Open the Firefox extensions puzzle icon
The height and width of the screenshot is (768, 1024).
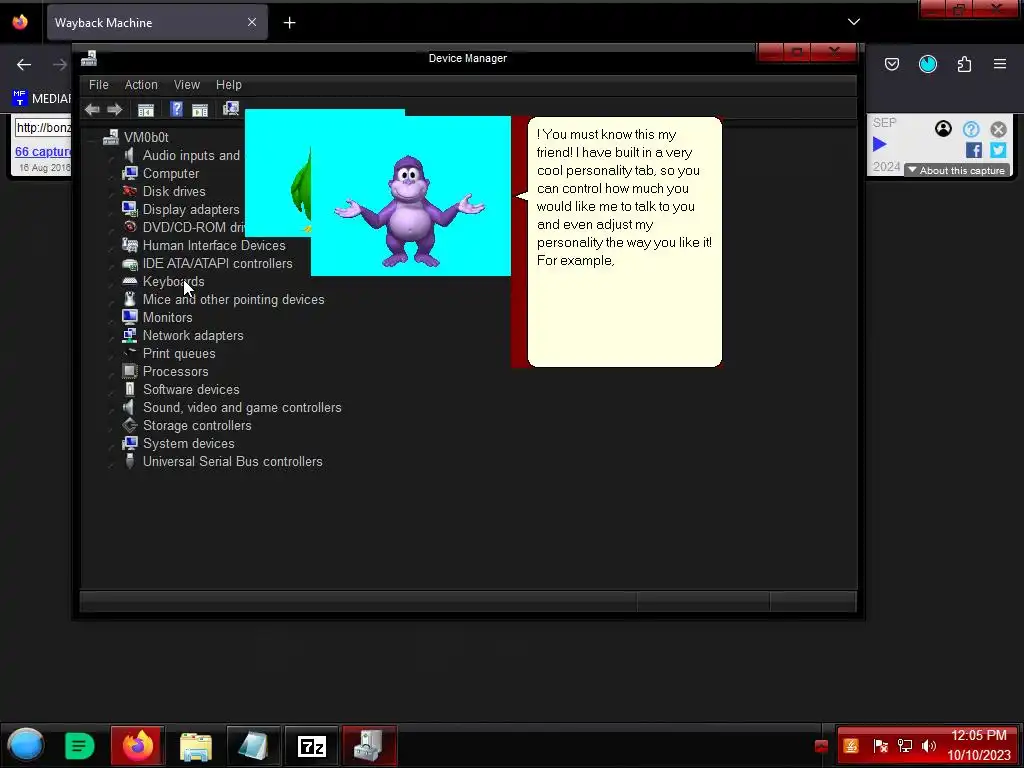pyautogui.click(x=964, y=64)
